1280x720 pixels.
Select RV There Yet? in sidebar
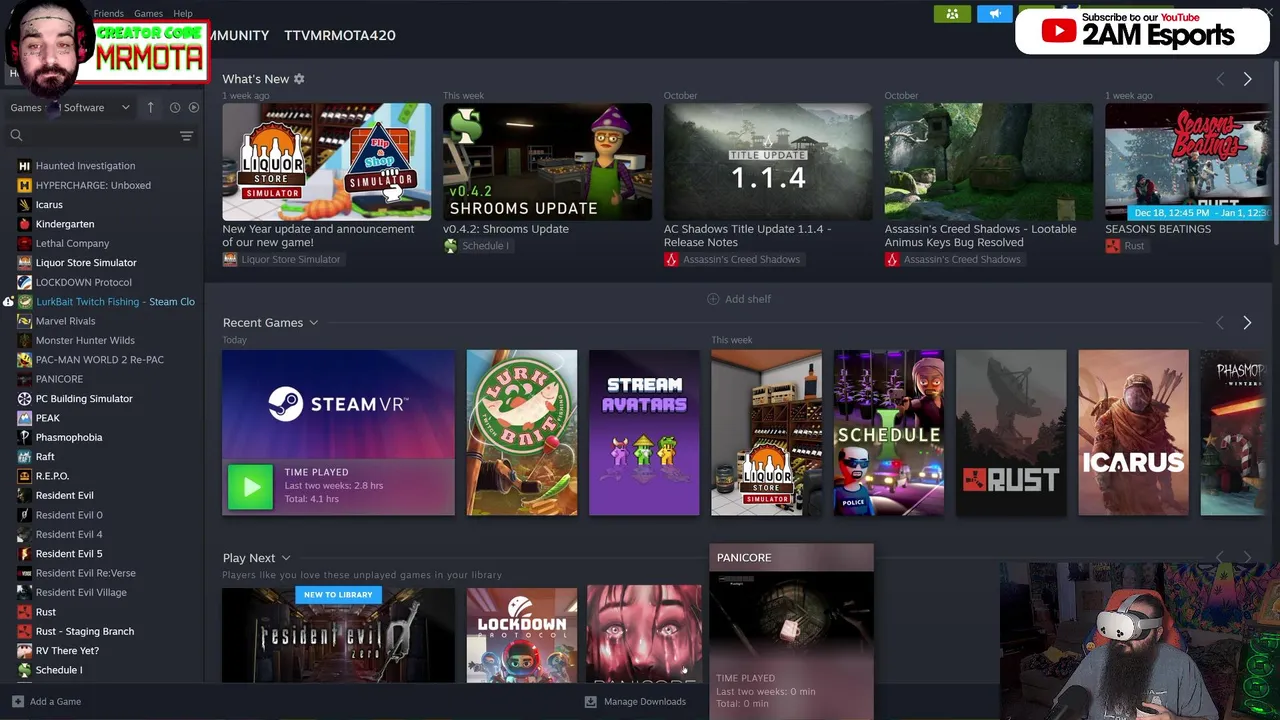pos(67,650)
